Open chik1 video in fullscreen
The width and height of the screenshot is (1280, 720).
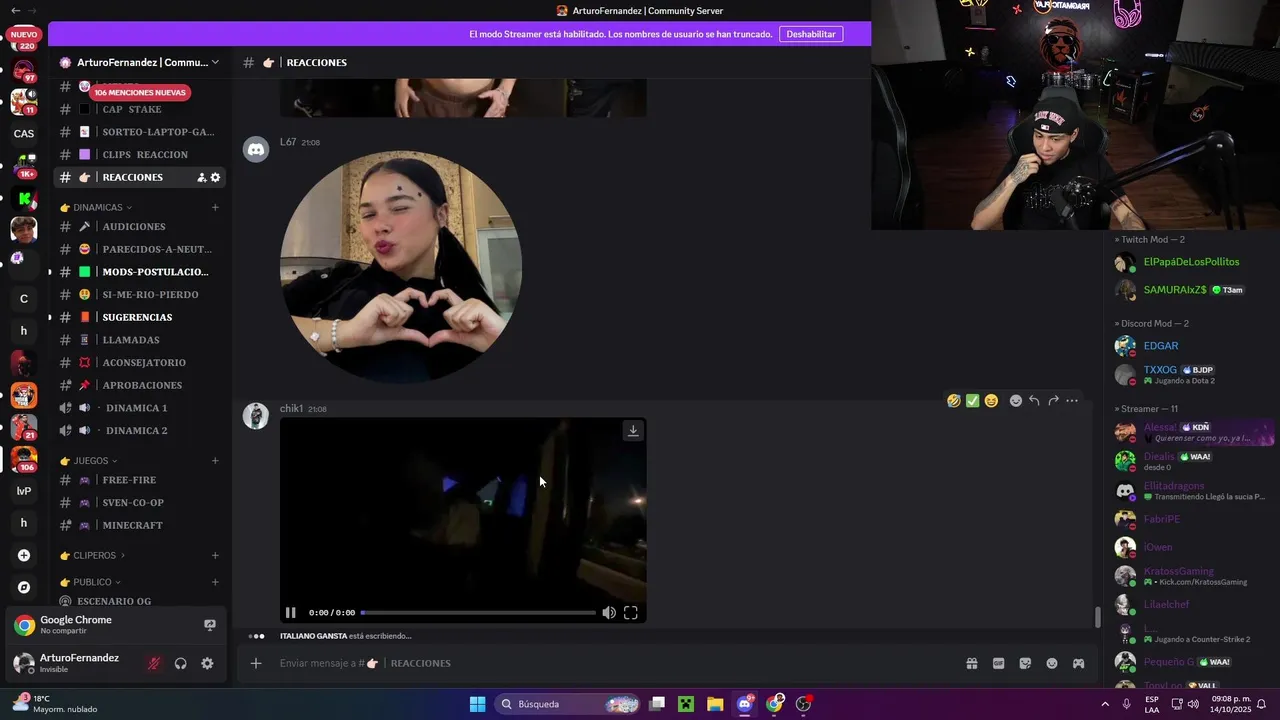[x=631, y=613]
